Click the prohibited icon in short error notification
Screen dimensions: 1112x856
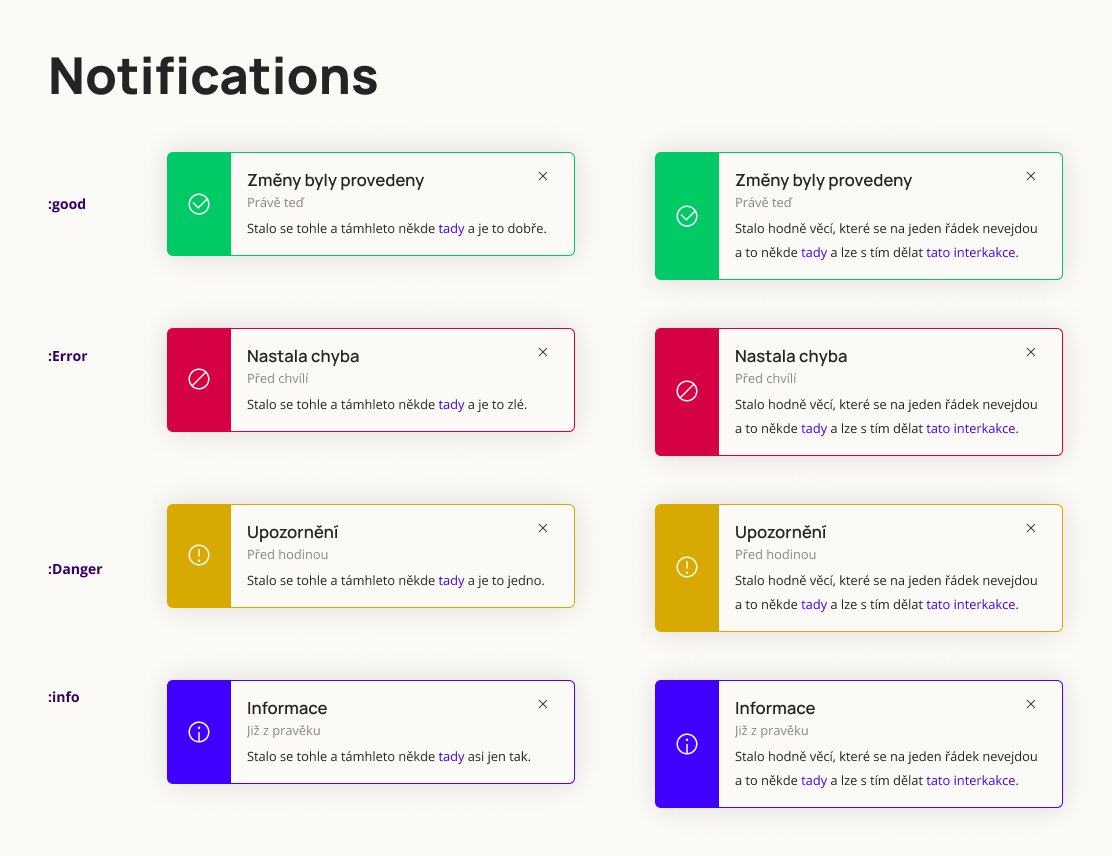pos(199,380)
